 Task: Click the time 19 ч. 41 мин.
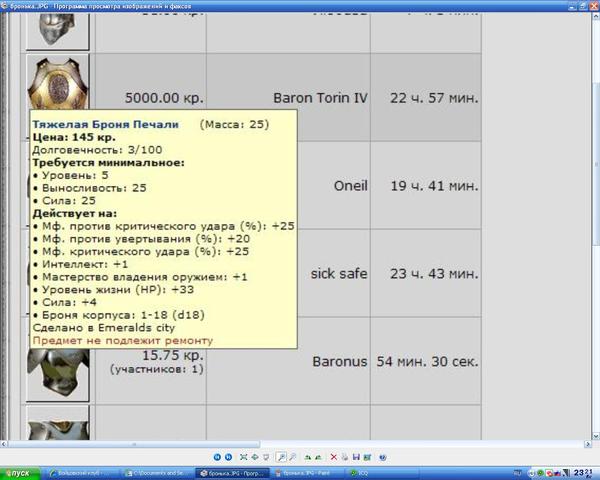coord(434,186)
